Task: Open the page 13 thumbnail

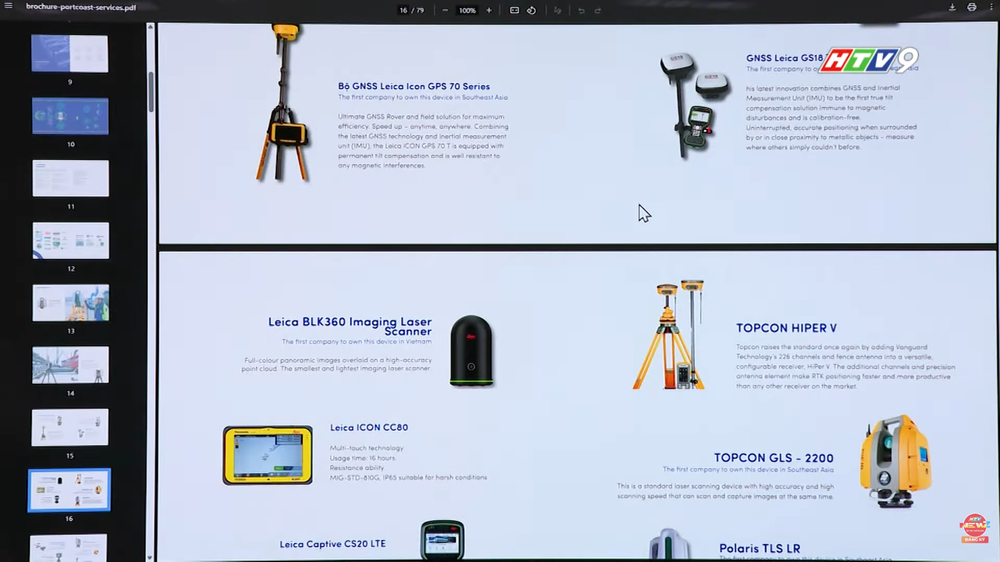Action: pyautogui.click(x=70, y=303)
